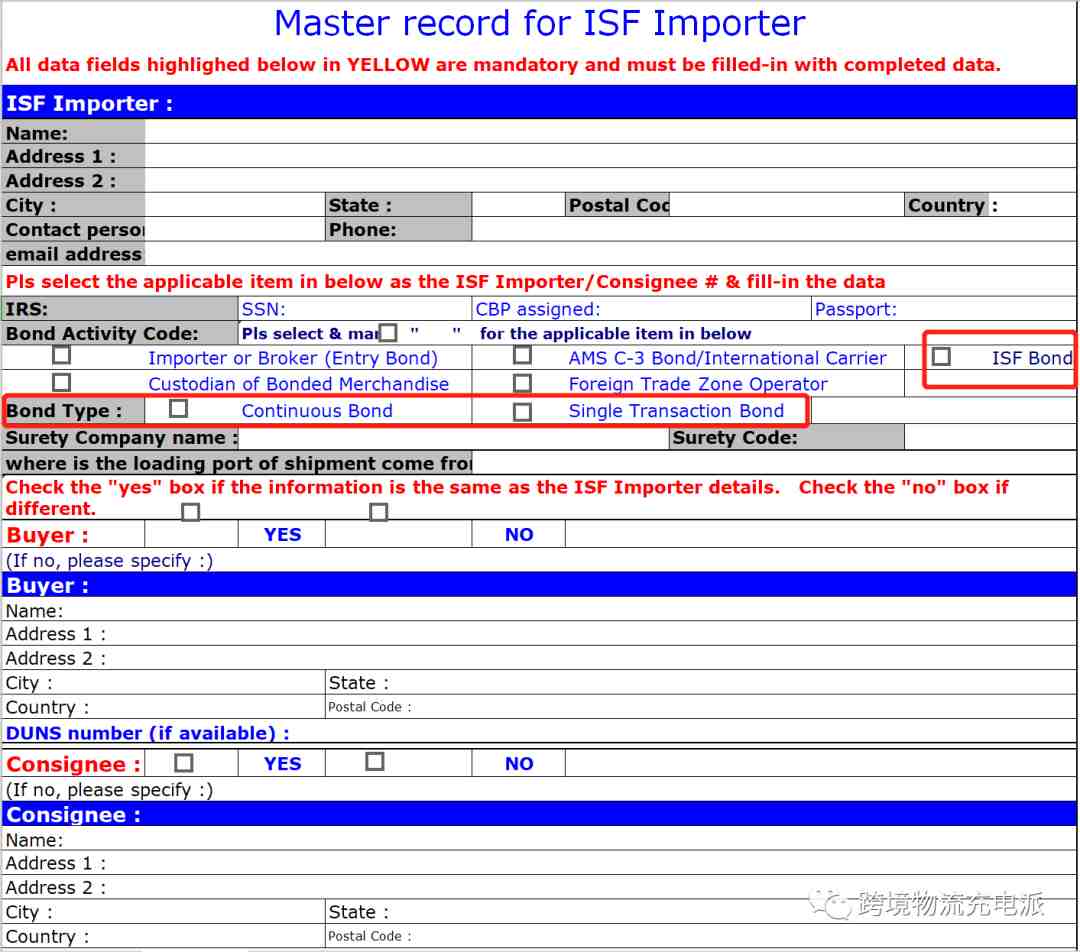Click the ISF Importer Name input field

coord(610,132)
